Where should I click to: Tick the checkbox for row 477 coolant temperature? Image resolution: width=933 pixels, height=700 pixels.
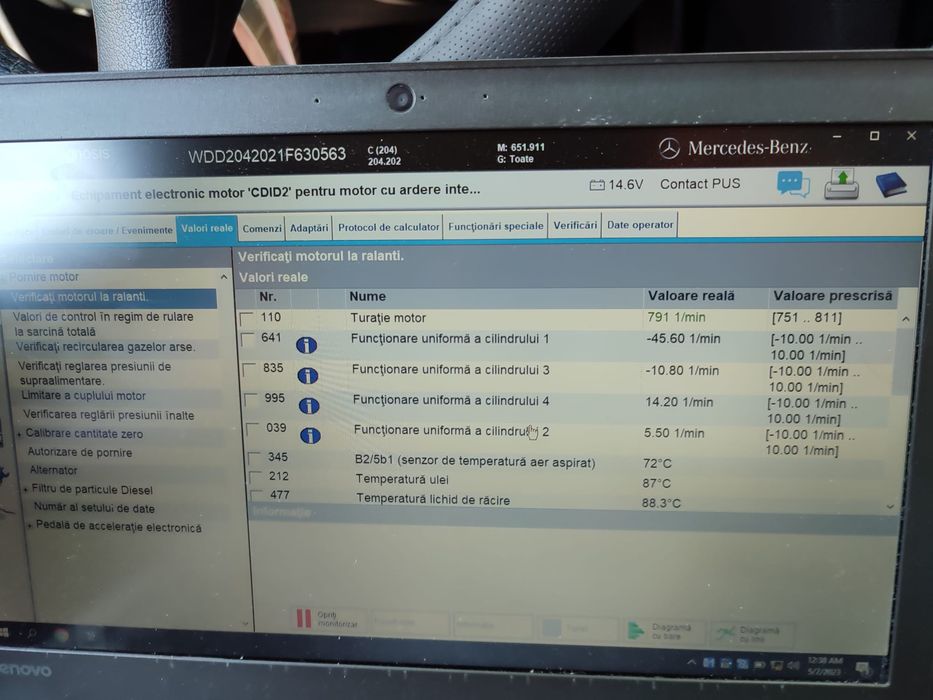tap(257, 495)
